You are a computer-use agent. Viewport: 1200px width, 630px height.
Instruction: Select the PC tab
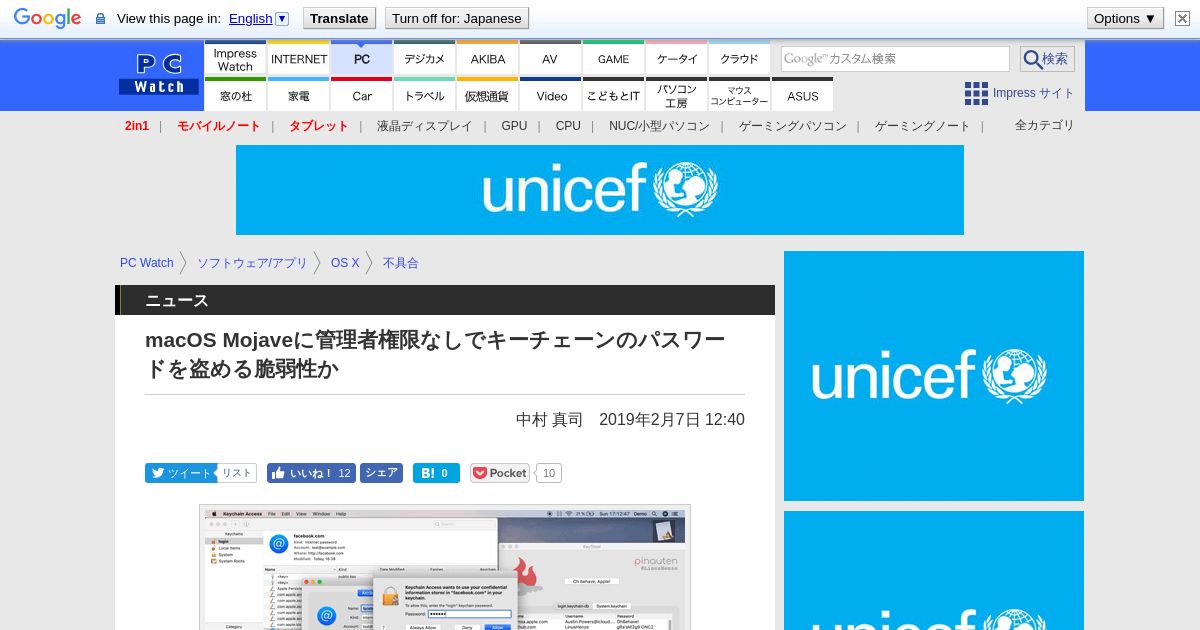click(x=362, y=59)
